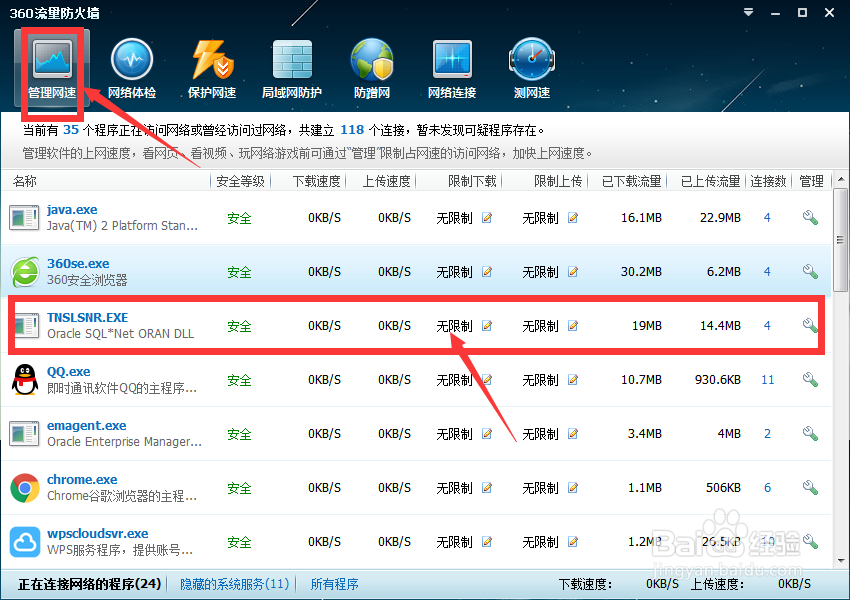Edit upload limit for chrome.exe
This screenshot has height=600, width=850.
pyautogui.click(x=573, y=488)
